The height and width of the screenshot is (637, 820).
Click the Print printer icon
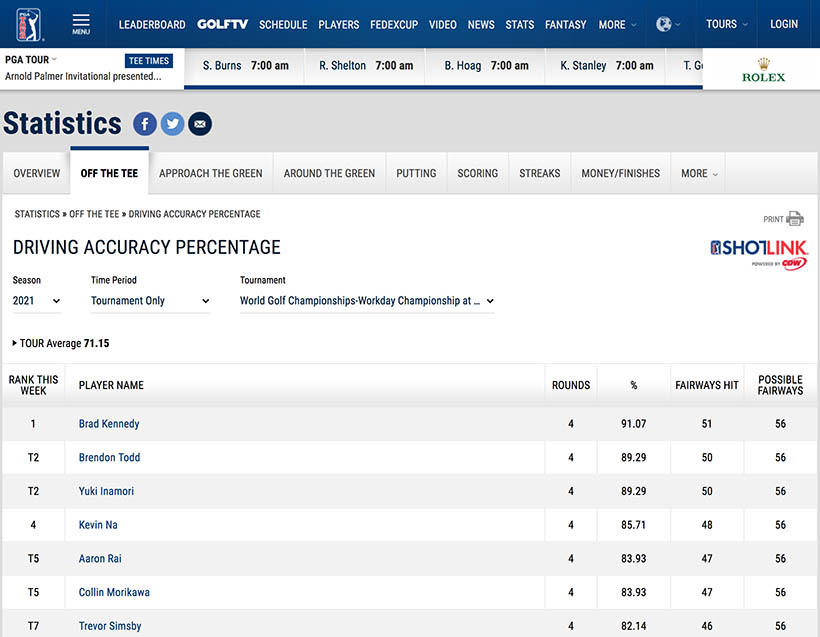(794, 219)
